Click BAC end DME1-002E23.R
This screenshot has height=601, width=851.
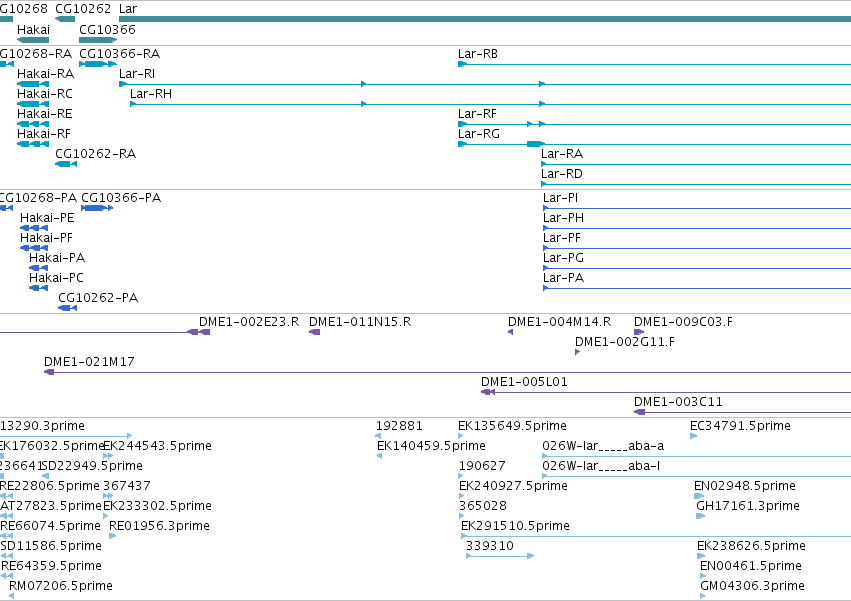249,322
